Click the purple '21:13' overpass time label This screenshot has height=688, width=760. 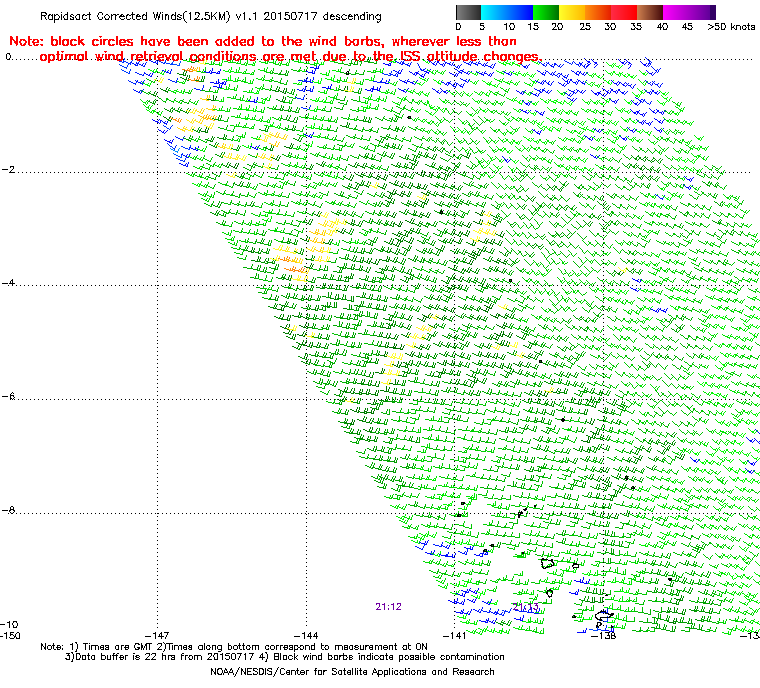(x=526, y=608)
